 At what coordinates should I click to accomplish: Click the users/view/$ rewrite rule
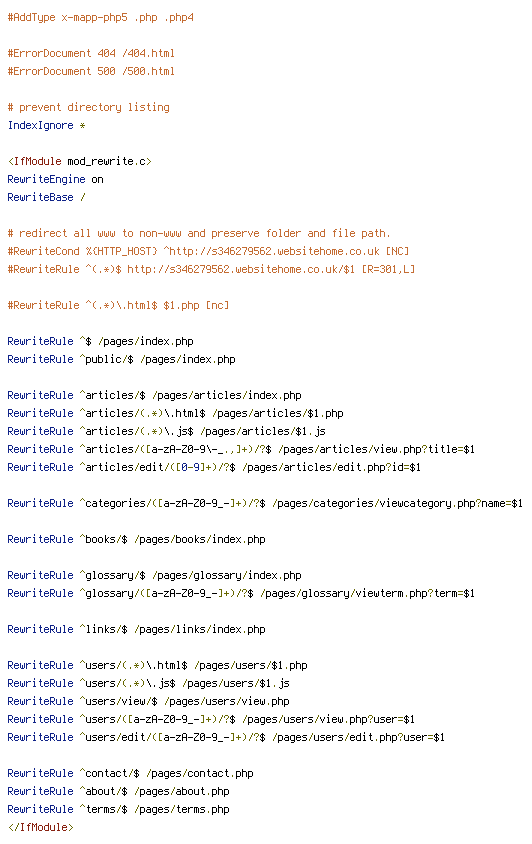point(148,701)
